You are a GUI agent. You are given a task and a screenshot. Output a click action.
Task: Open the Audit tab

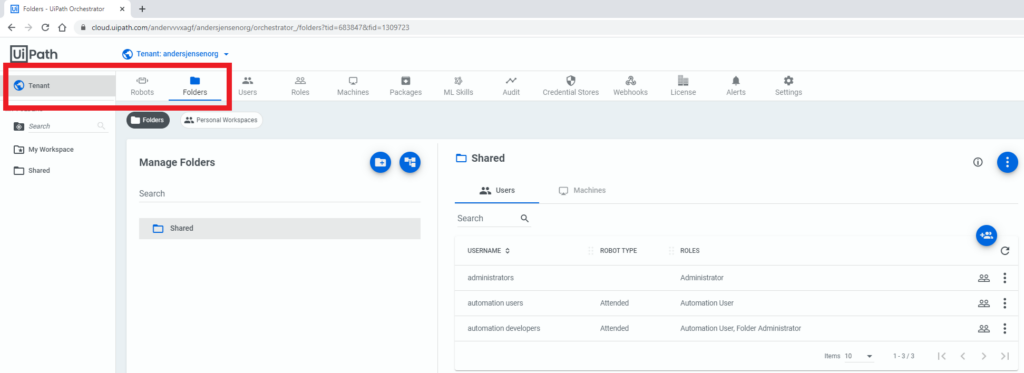511,86
